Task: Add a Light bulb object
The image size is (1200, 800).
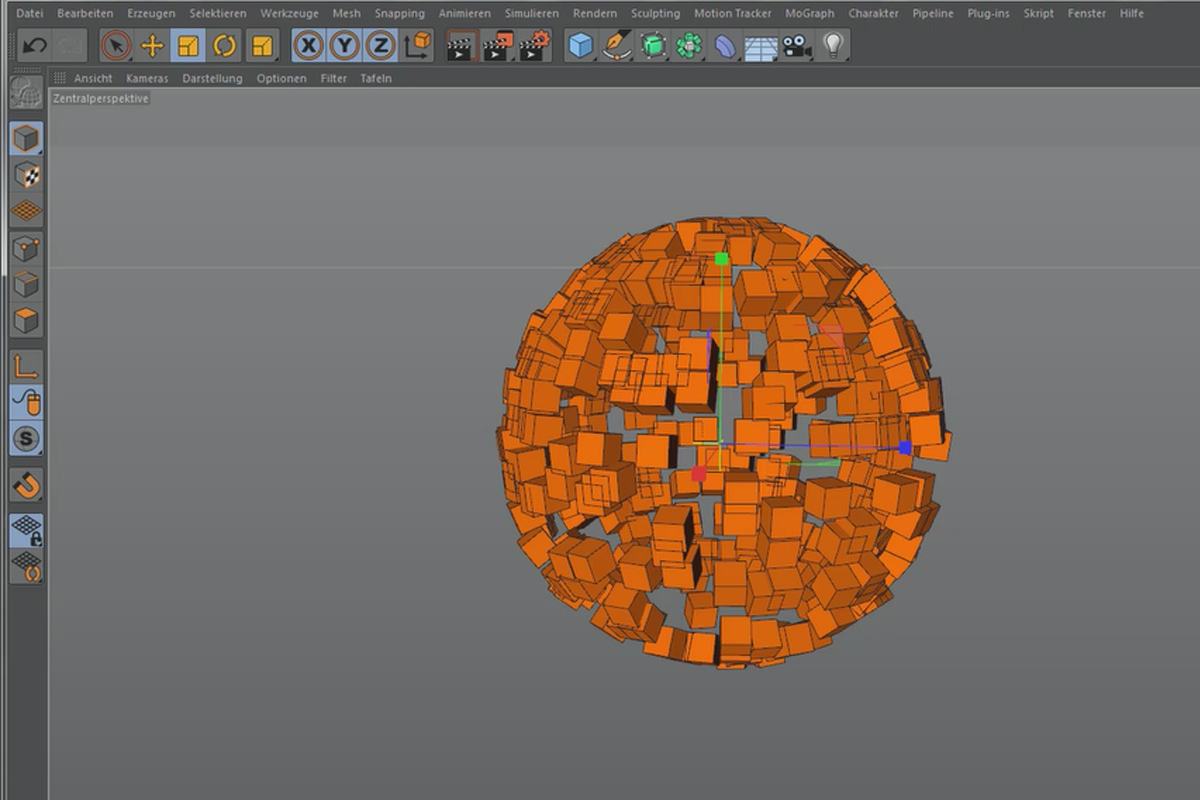Action: click(x=833, y=46)
